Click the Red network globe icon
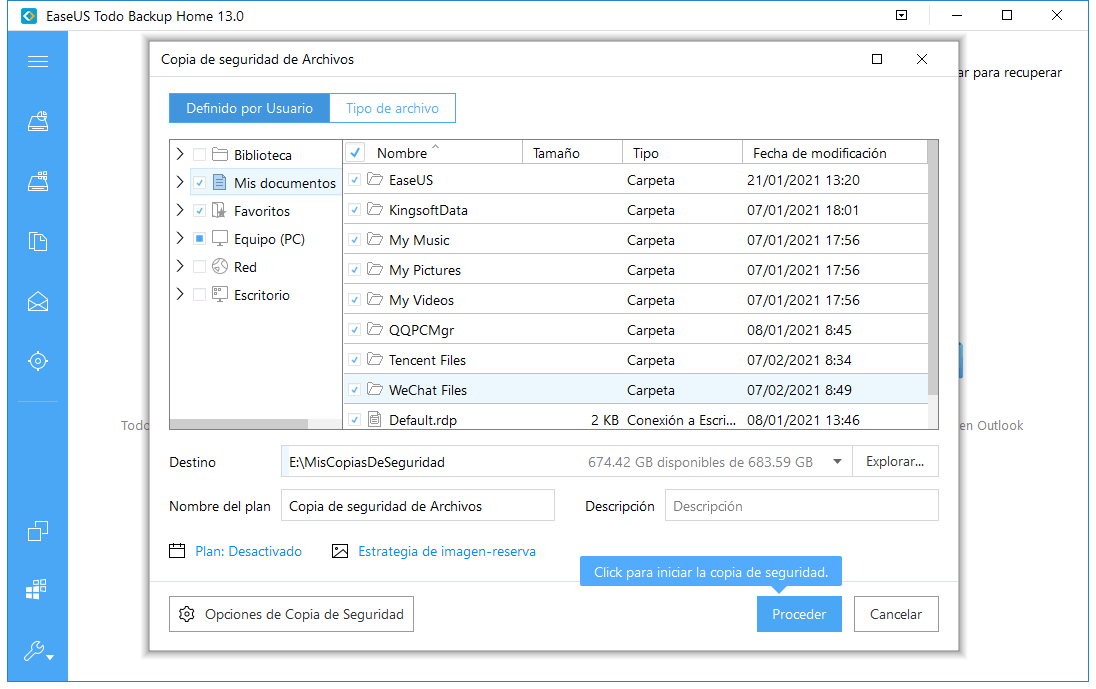This screenshot has height=689, width=1096. click(x=220, y=266)
